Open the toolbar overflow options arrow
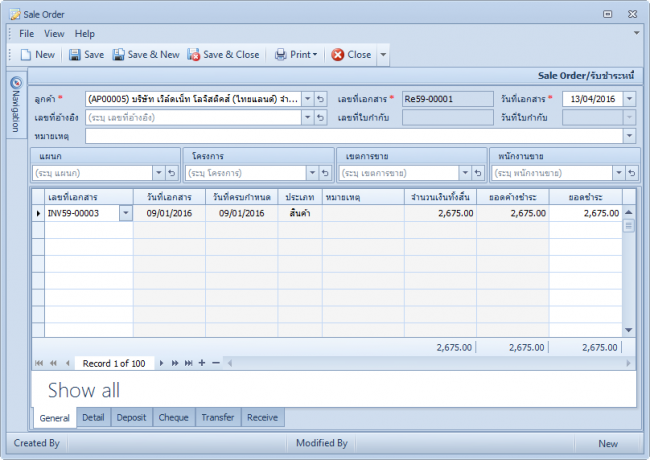This screenshot has width=650, height=460. coord(383,55)
